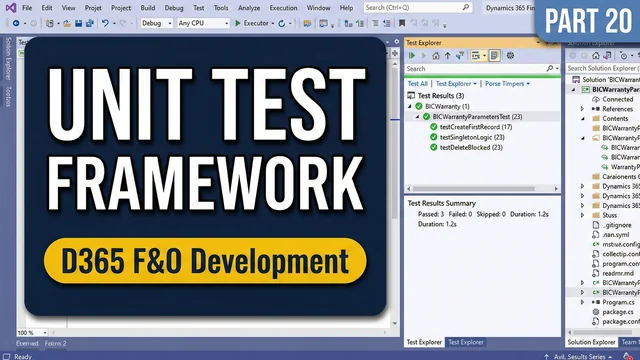Open the Build menu

(147, 8)
